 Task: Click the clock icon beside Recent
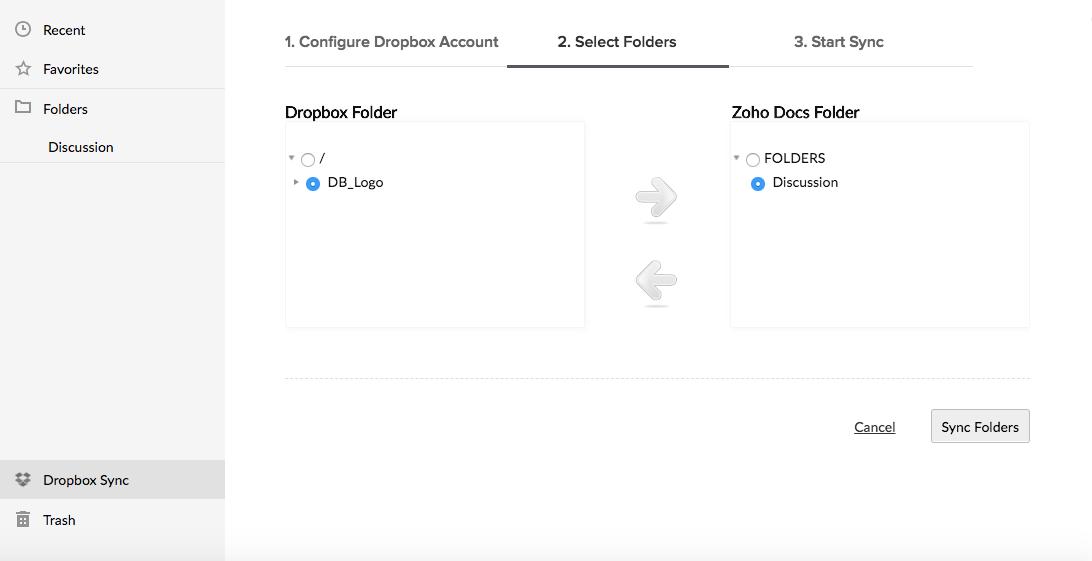pyautogui.click(x=23, y=29)
